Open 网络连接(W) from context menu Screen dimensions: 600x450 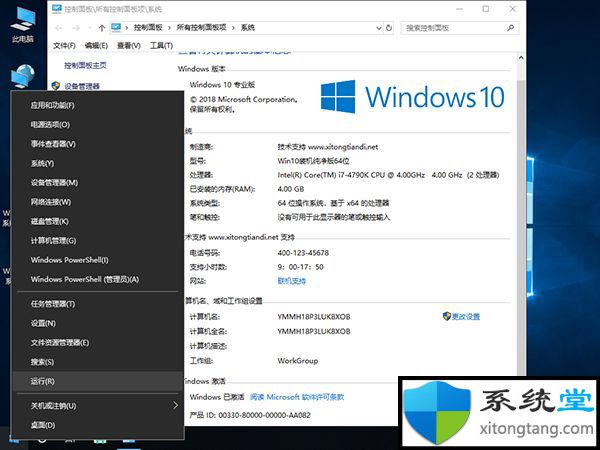pyautogui.click(x=98, y=202)
